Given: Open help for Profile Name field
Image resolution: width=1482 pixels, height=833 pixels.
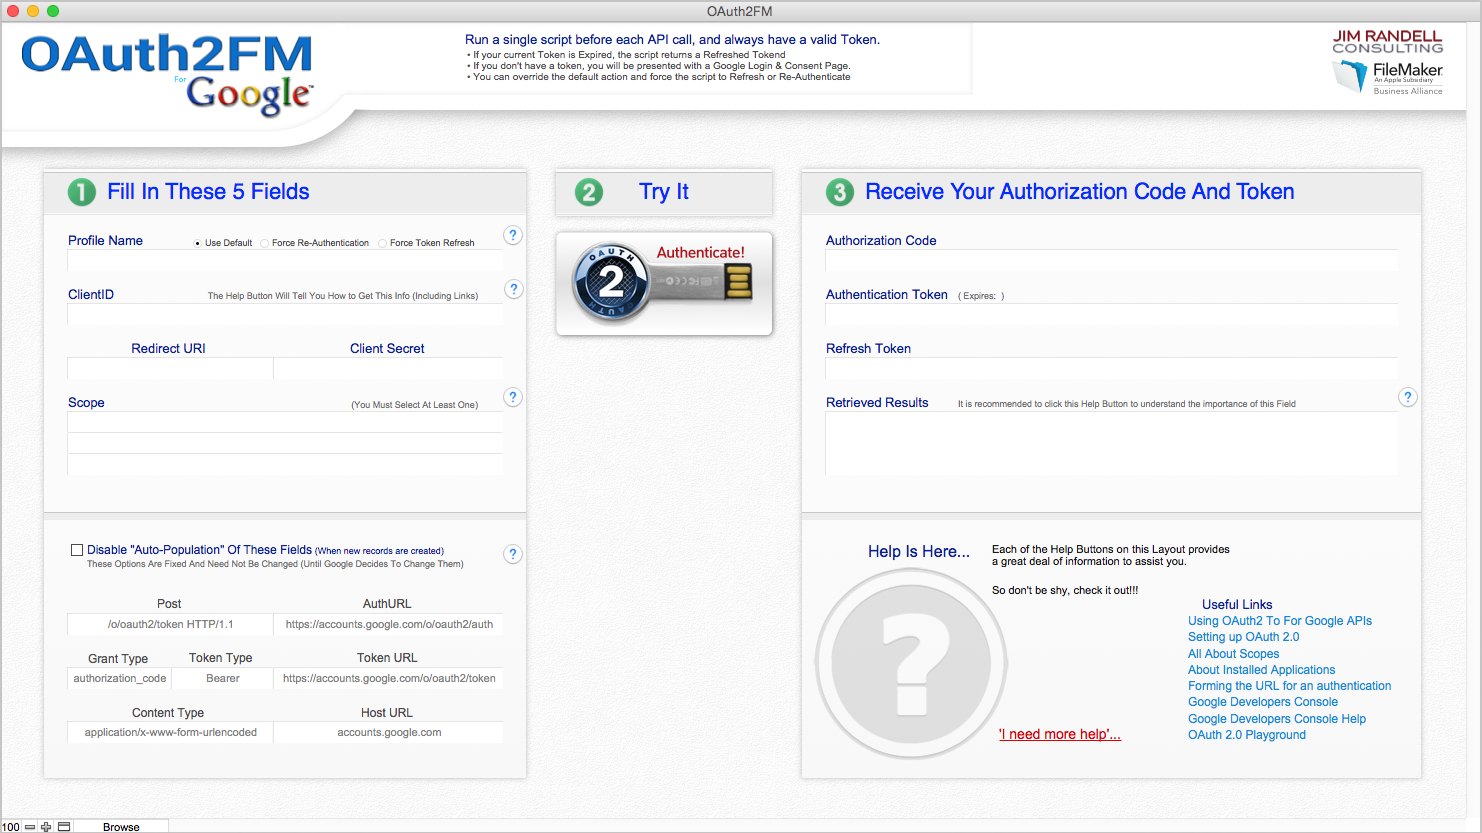Looking at the screenshot, I should click(513, 235).
